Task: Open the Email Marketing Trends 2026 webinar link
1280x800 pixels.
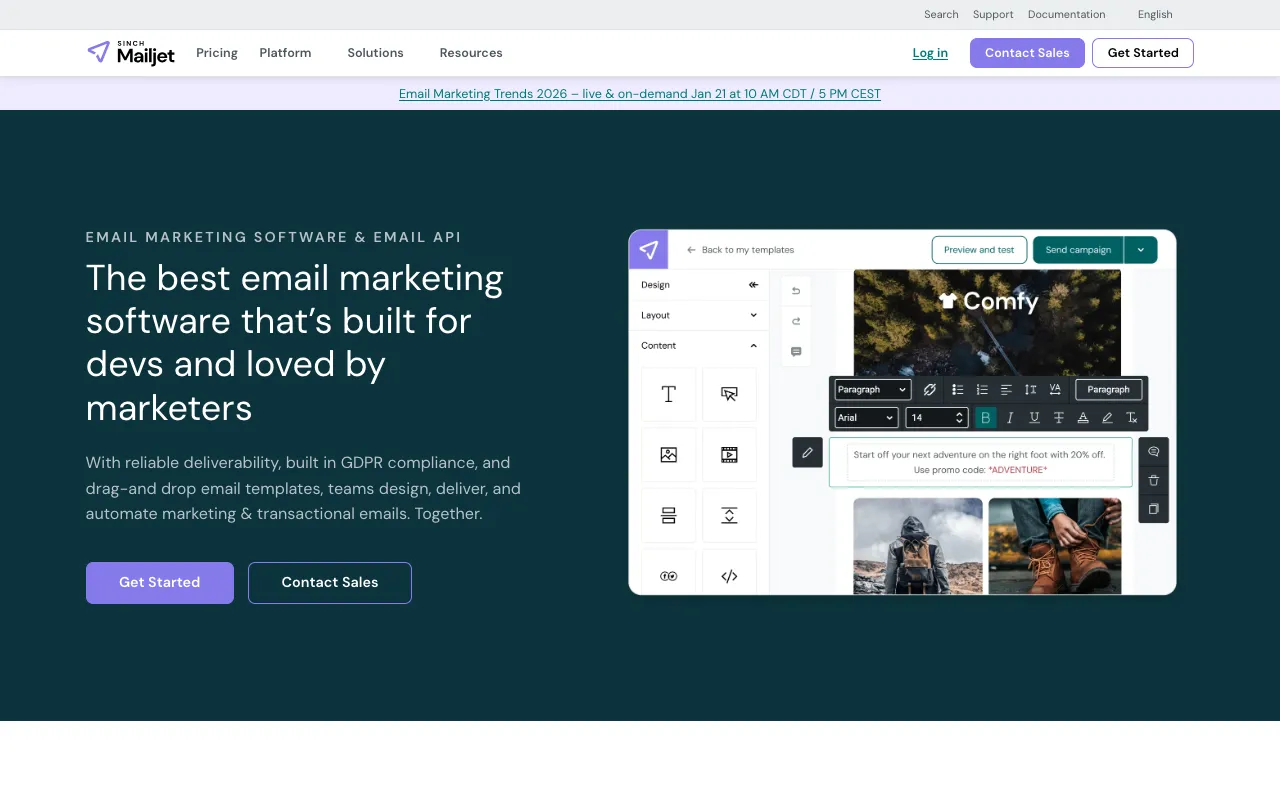Action: point(639,93)
